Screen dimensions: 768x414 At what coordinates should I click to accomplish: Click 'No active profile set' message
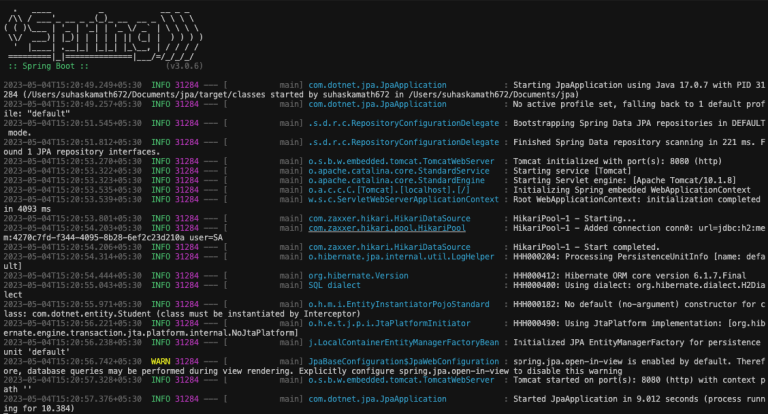[562, 104]
